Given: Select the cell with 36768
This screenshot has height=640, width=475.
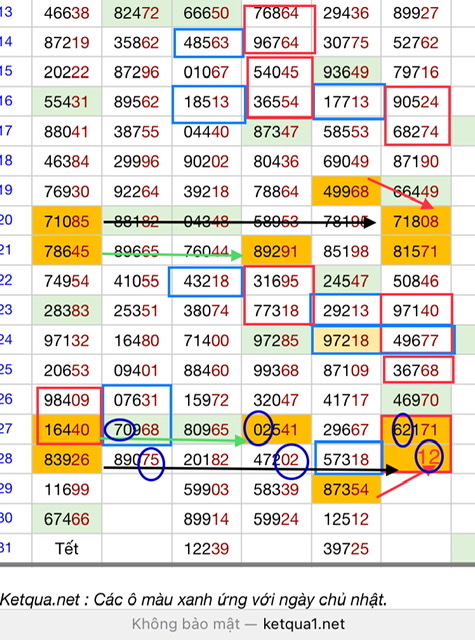Looking at the screenshot, I should (416, 370).
